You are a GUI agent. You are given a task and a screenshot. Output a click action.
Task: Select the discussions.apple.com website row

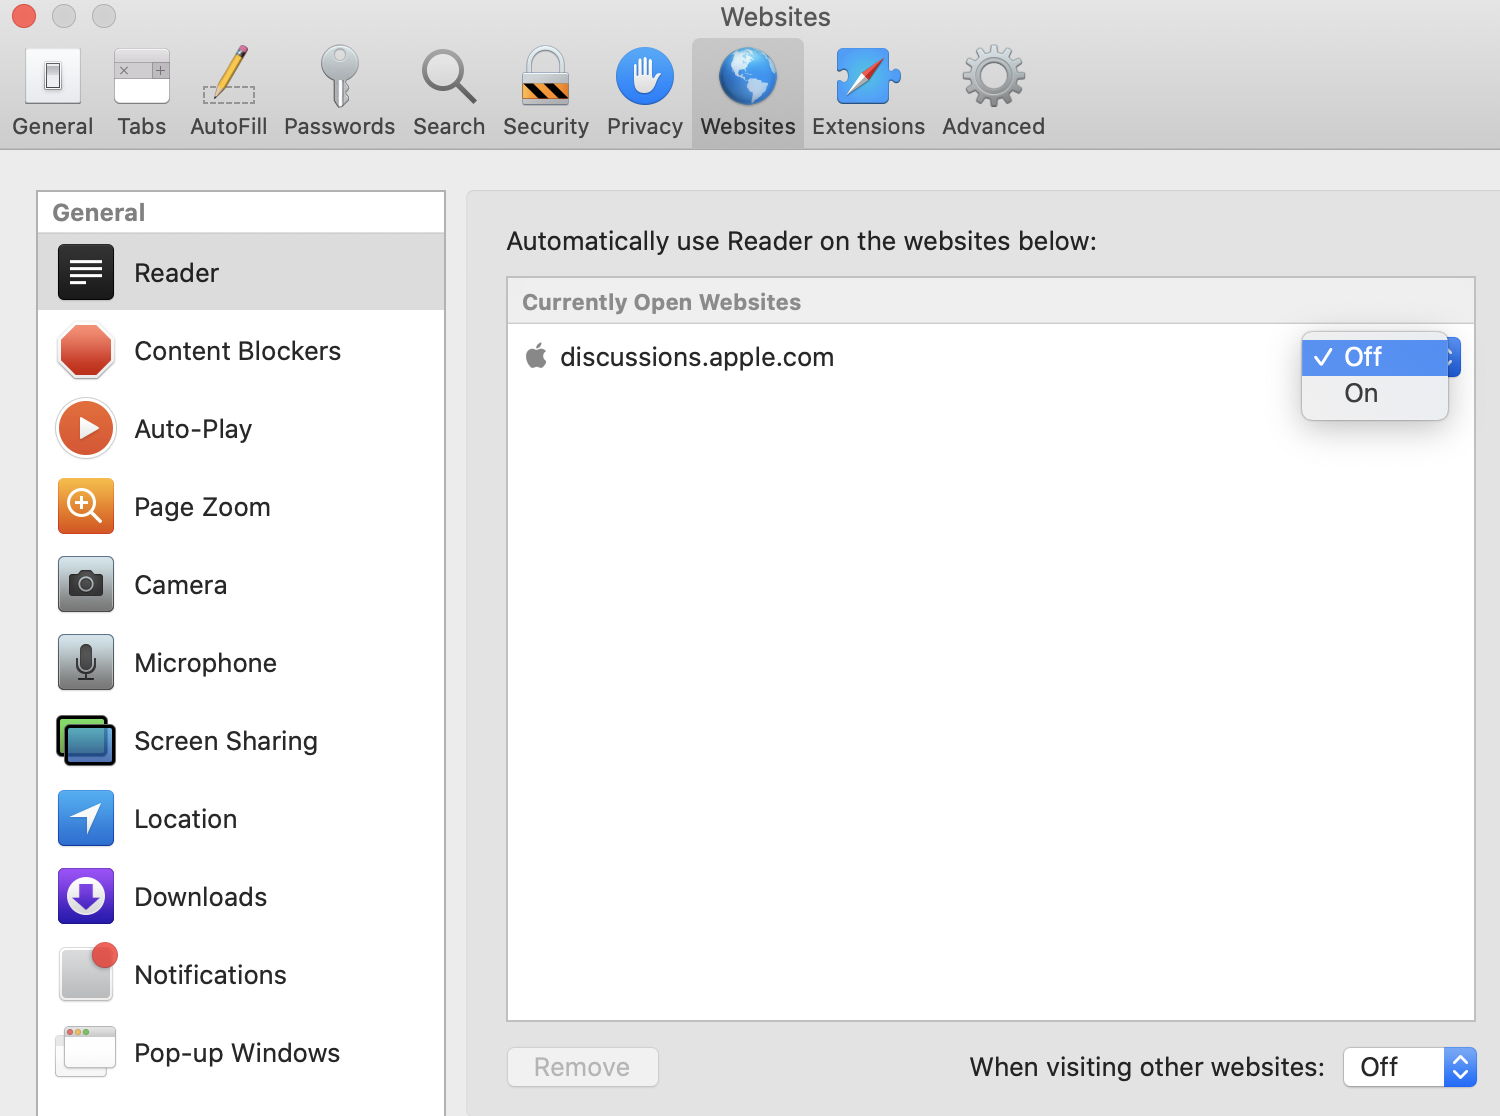tap(697, 357)
